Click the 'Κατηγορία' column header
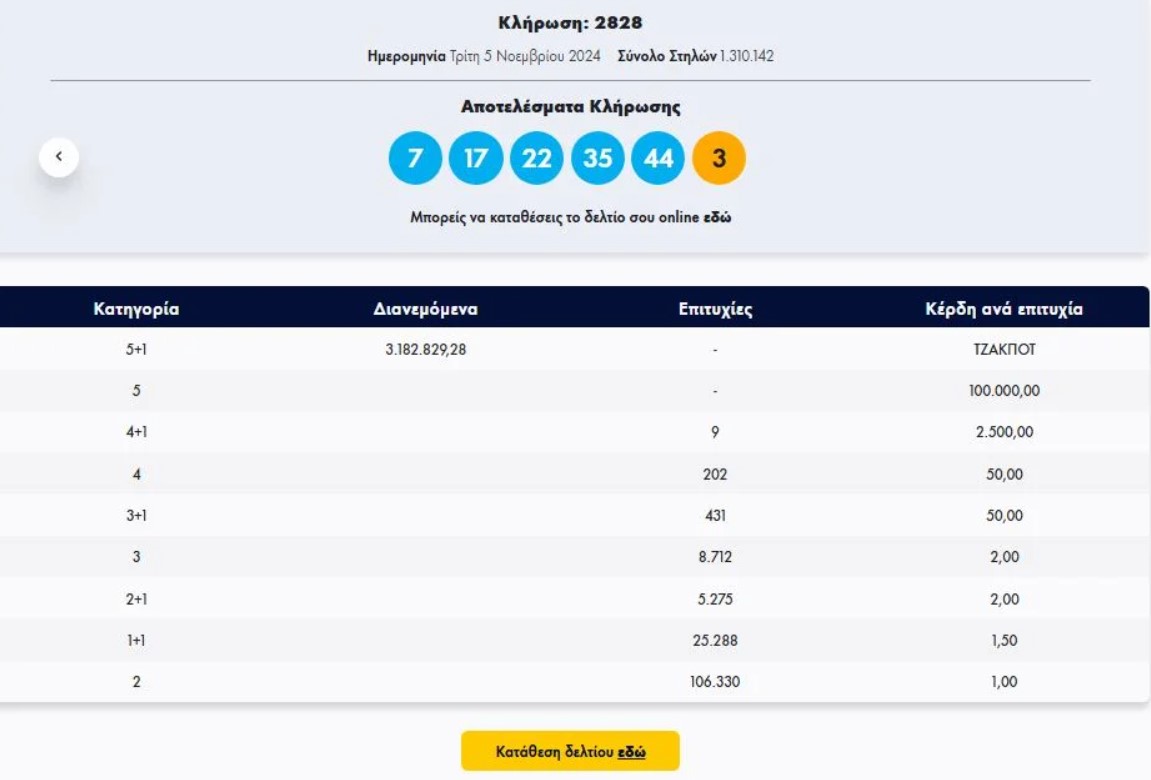The height and width of the screenshot is (780, 1151). coord(136,309)
